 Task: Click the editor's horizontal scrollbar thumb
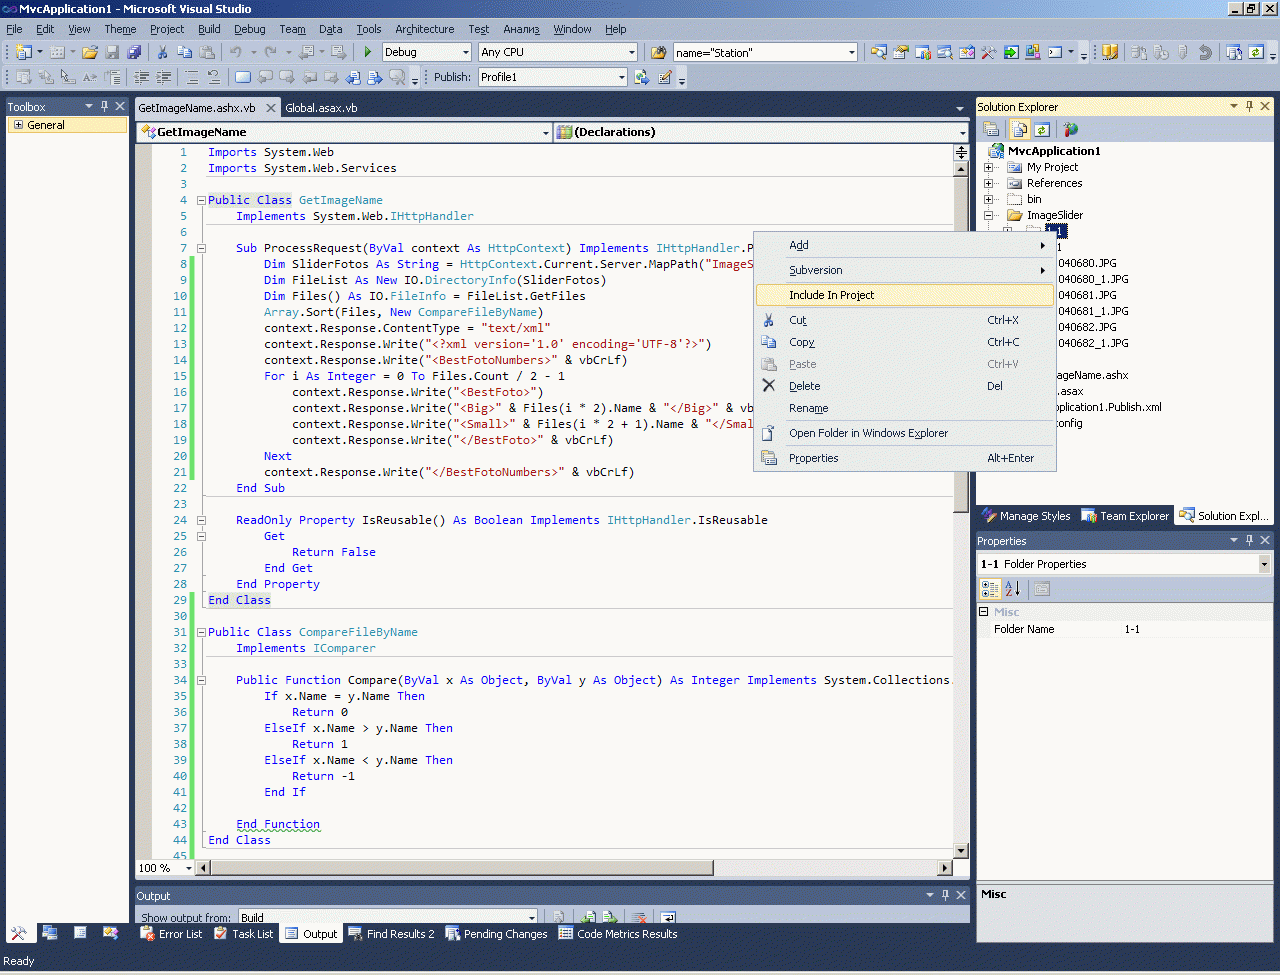click(460, 868)
